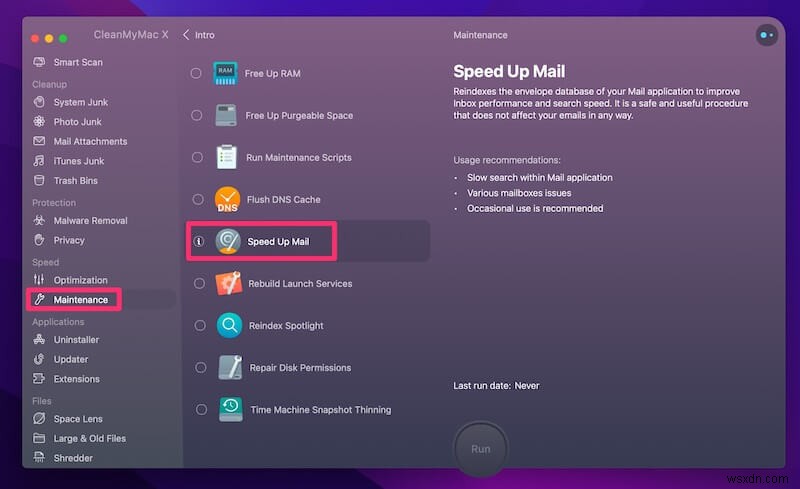800x489 pixels.
Task: Go back using the chevron before Intro
Action: 186,34
